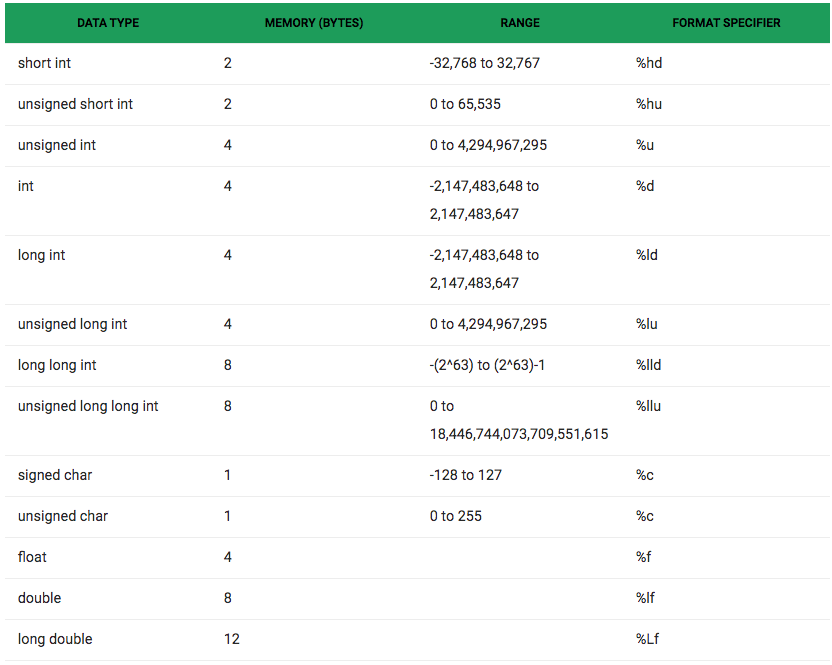
Task: Select the %Lf format specifier
Action: (647, 639)
